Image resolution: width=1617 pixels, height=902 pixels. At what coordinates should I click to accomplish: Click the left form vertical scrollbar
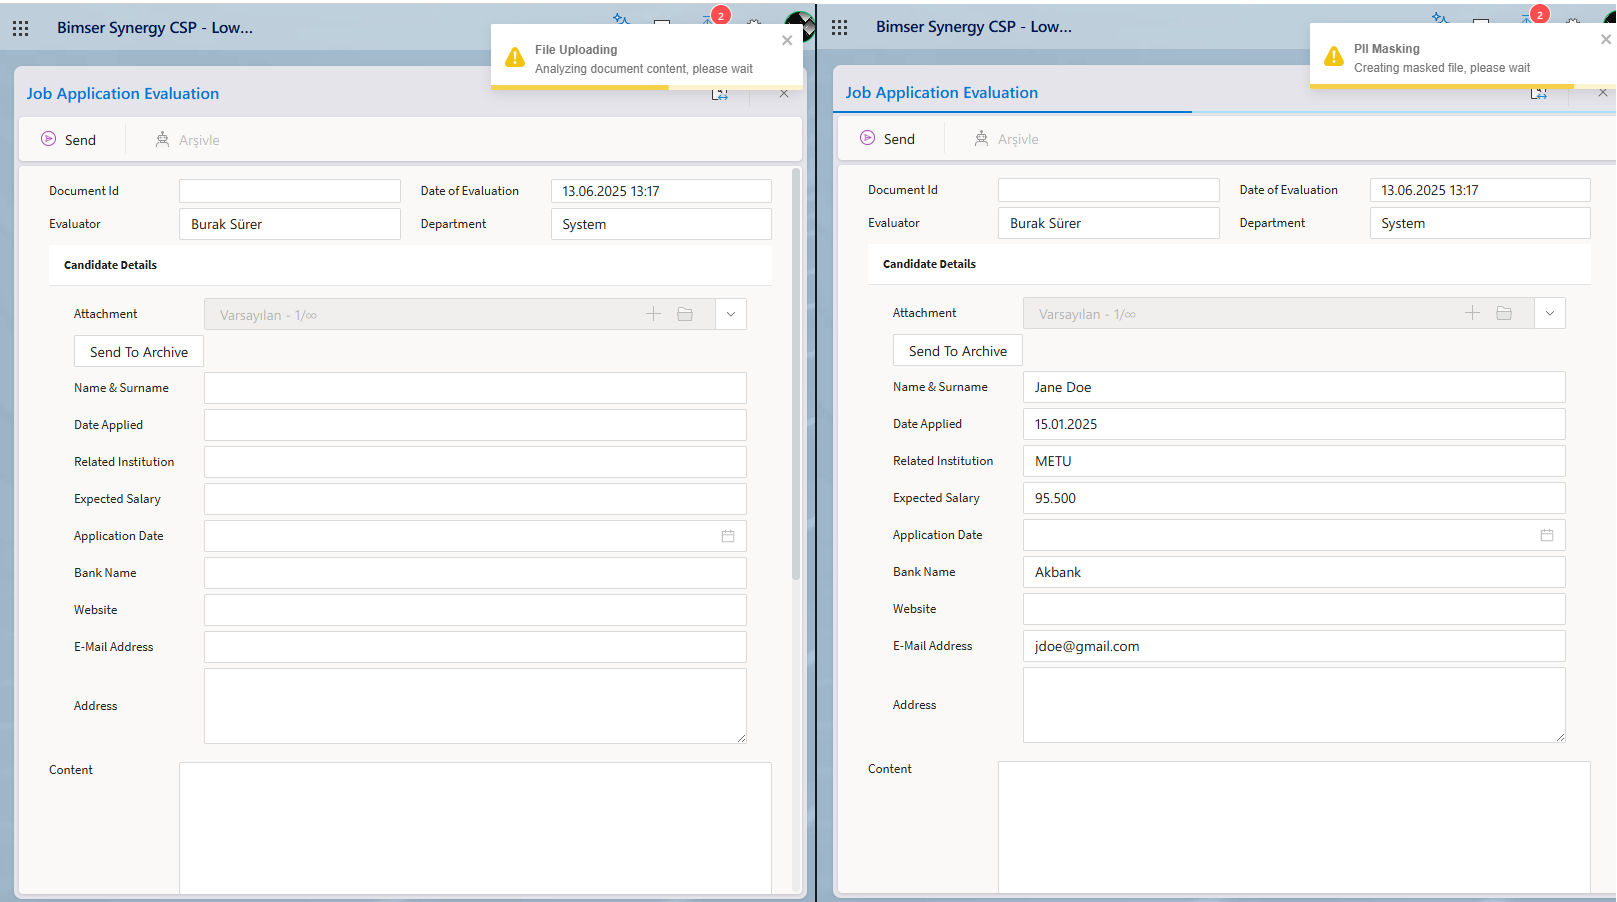(796, 375)
